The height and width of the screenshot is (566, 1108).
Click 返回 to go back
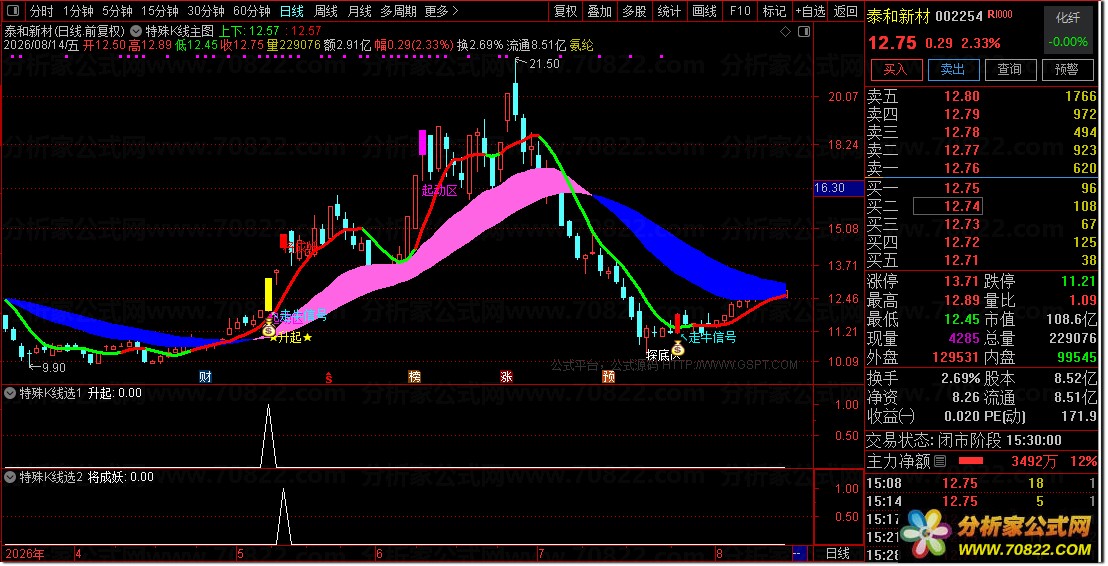tap(845, 11)
